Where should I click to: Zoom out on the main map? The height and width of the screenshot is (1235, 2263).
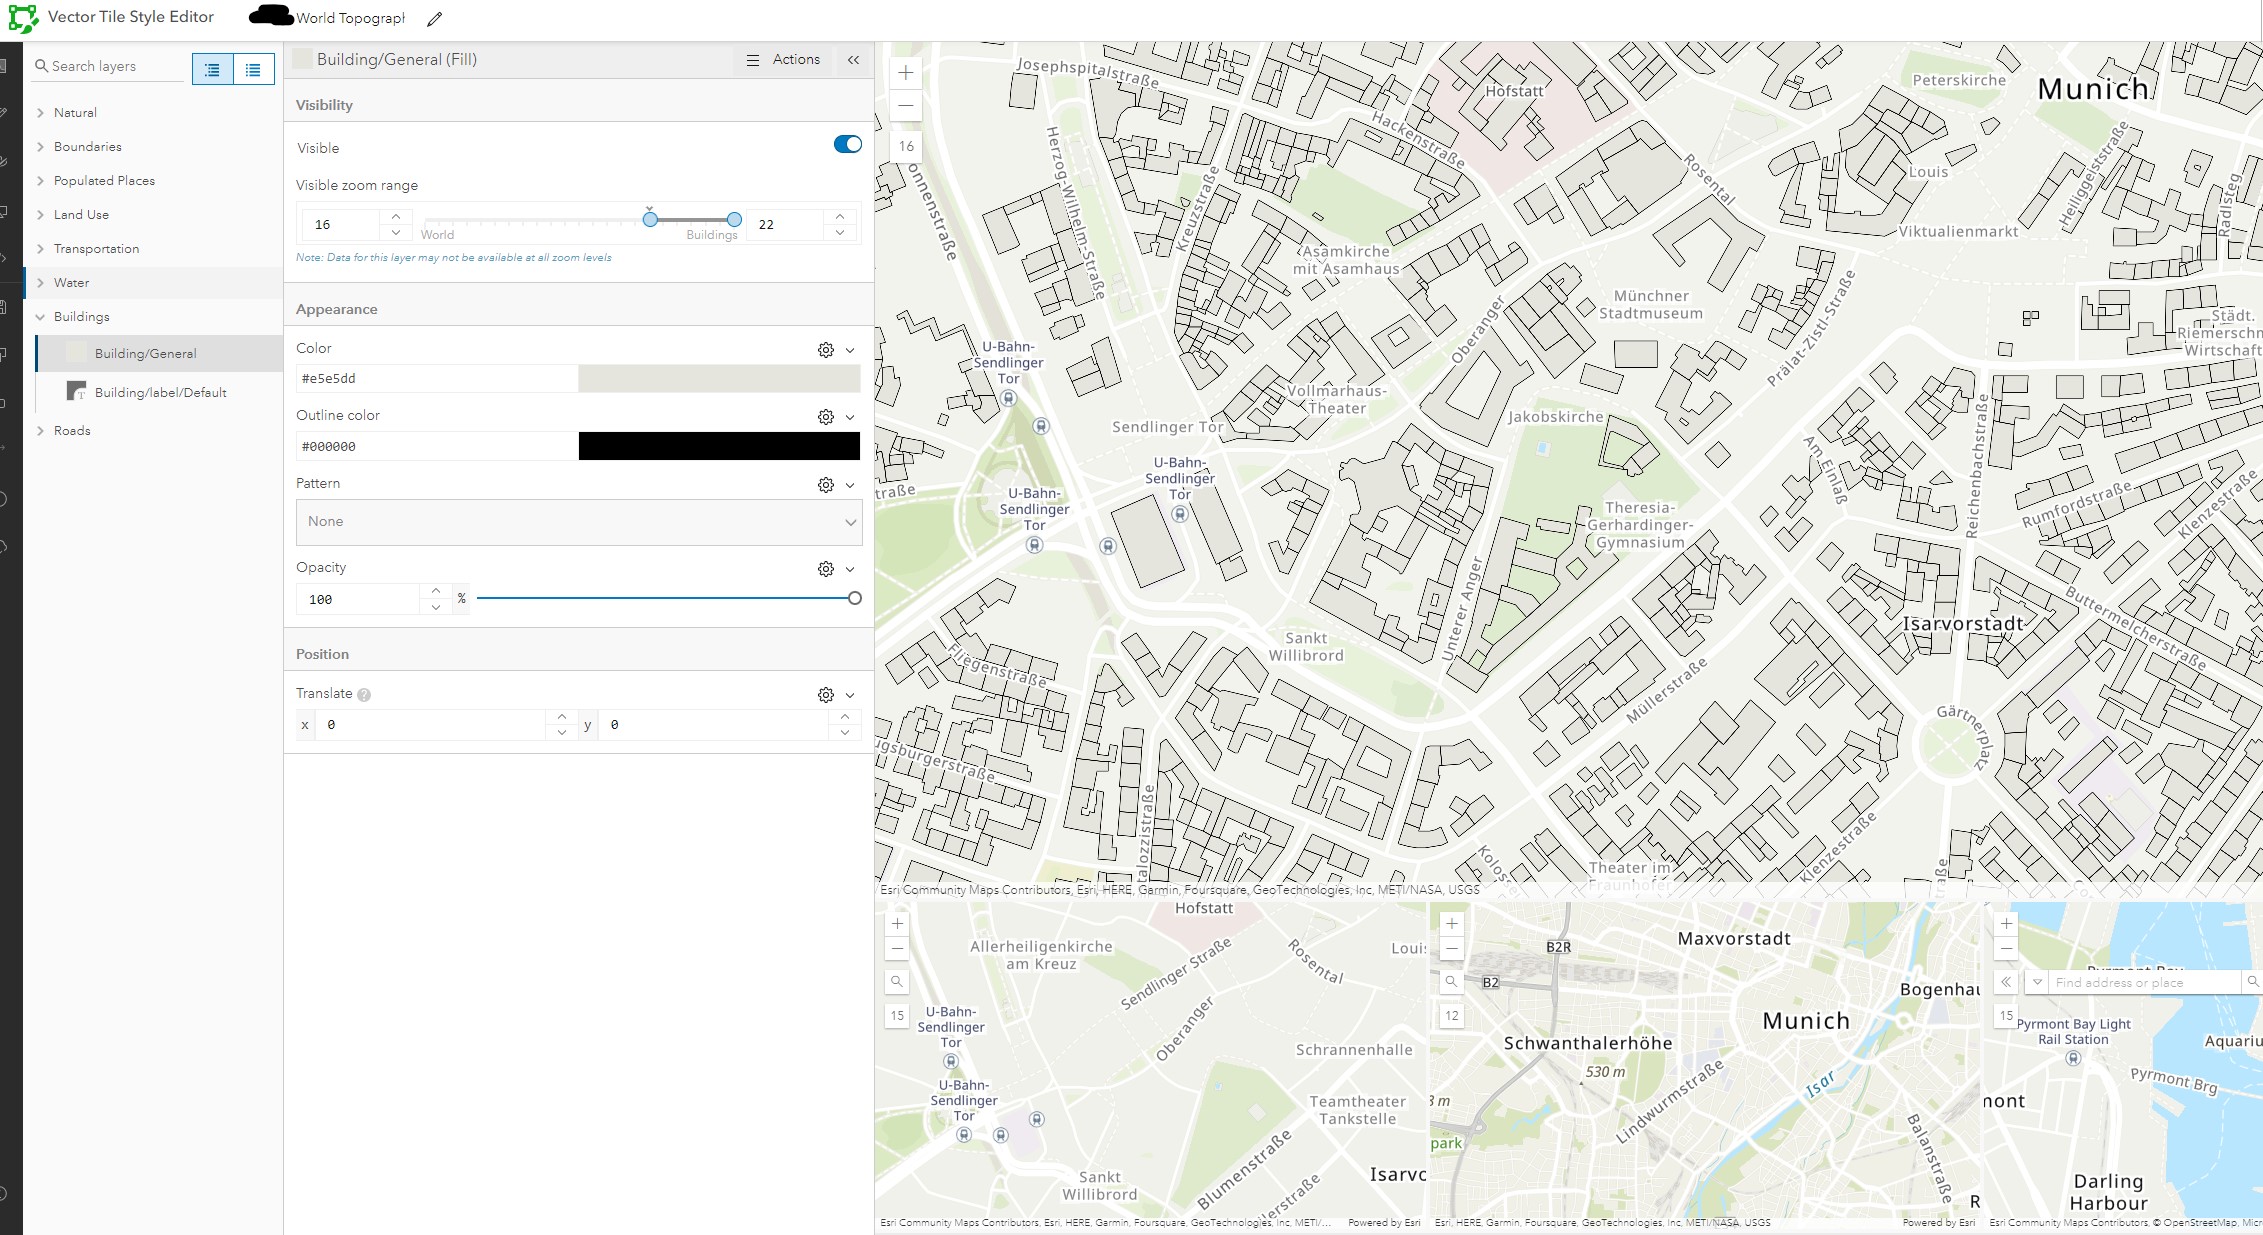coord(905,106)
